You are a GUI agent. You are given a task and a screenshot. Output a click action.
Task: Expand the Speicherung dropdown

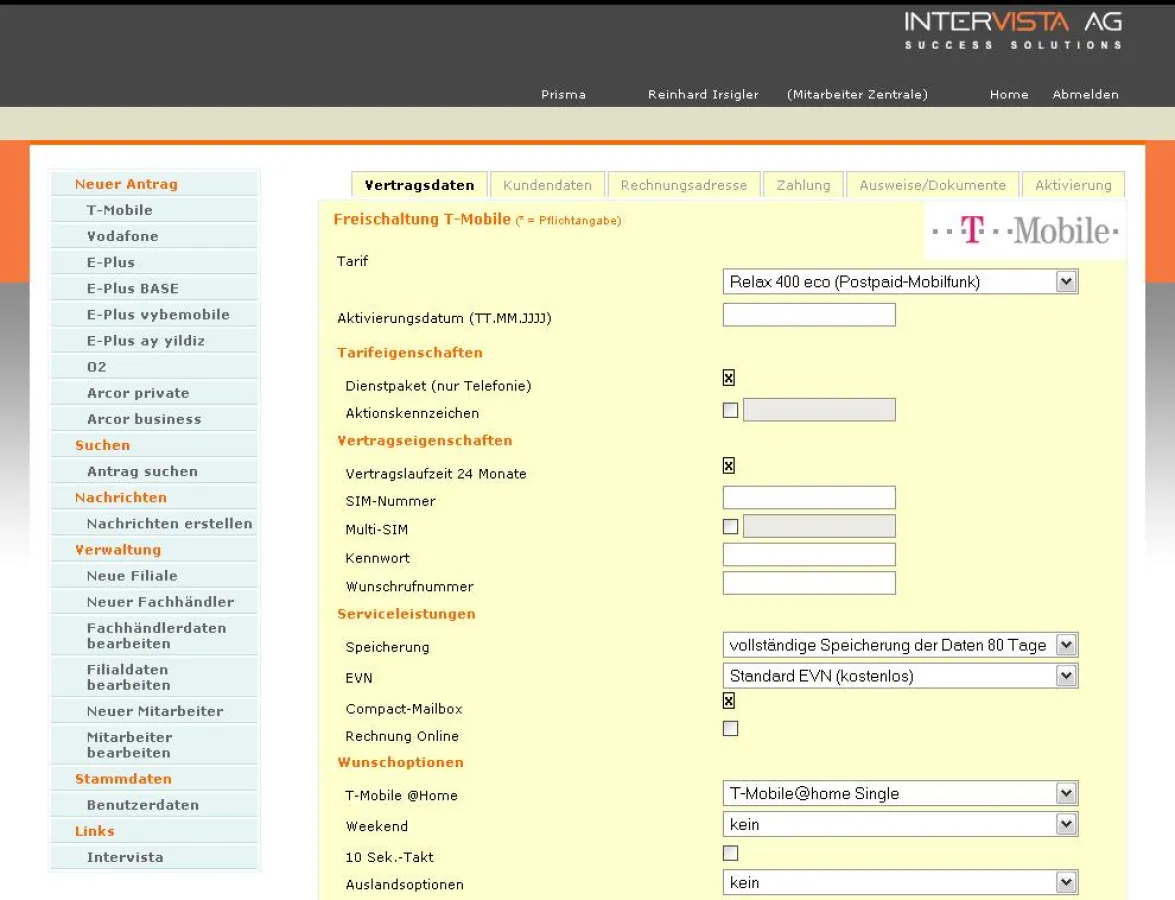click(900, 645)
